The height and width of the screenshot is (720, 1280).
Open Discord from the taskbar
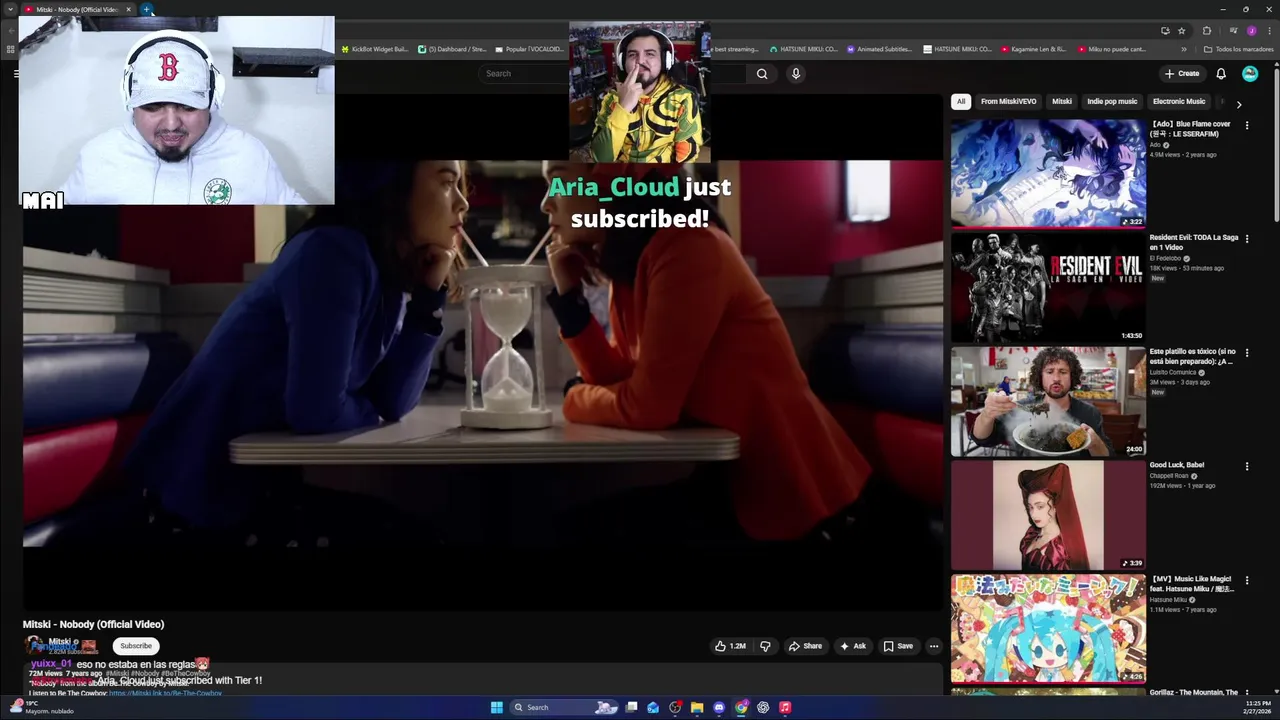pyautogui.click(x=719, y=707)
